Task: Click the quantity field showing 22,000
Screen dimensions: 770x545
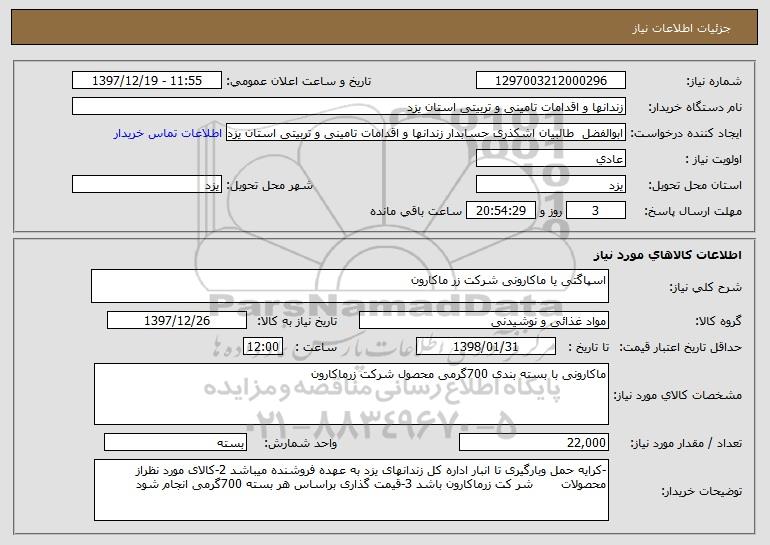Action: [534, 442]
